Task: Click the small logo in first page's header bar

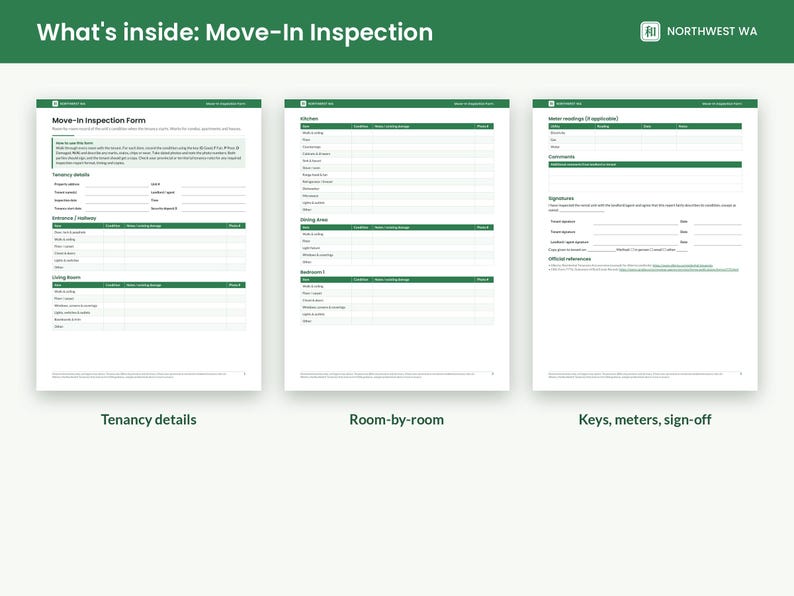Action: [x=55, y=103]
